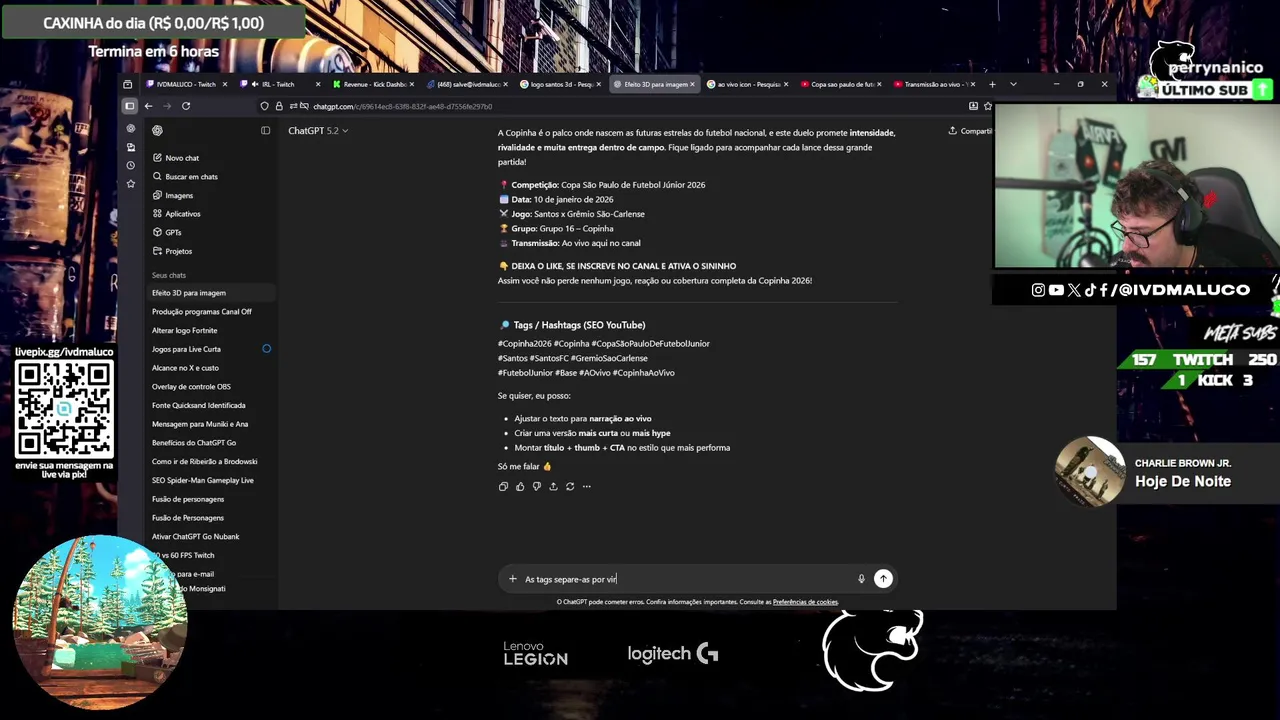Open chat Benefícios do ChatGPT Go
Viewport: 1280px width, 720px height.
click(194, 443)
